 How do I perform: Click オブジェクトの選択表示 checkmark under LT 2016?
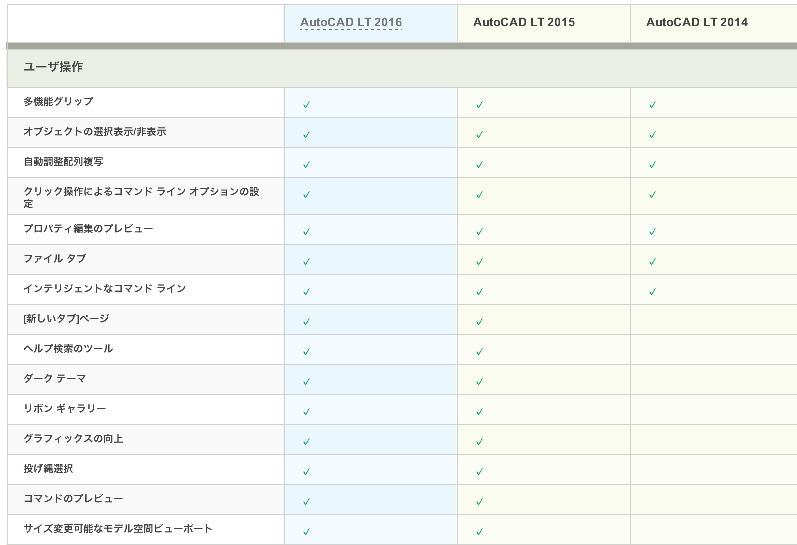click(x=306, y=135)
